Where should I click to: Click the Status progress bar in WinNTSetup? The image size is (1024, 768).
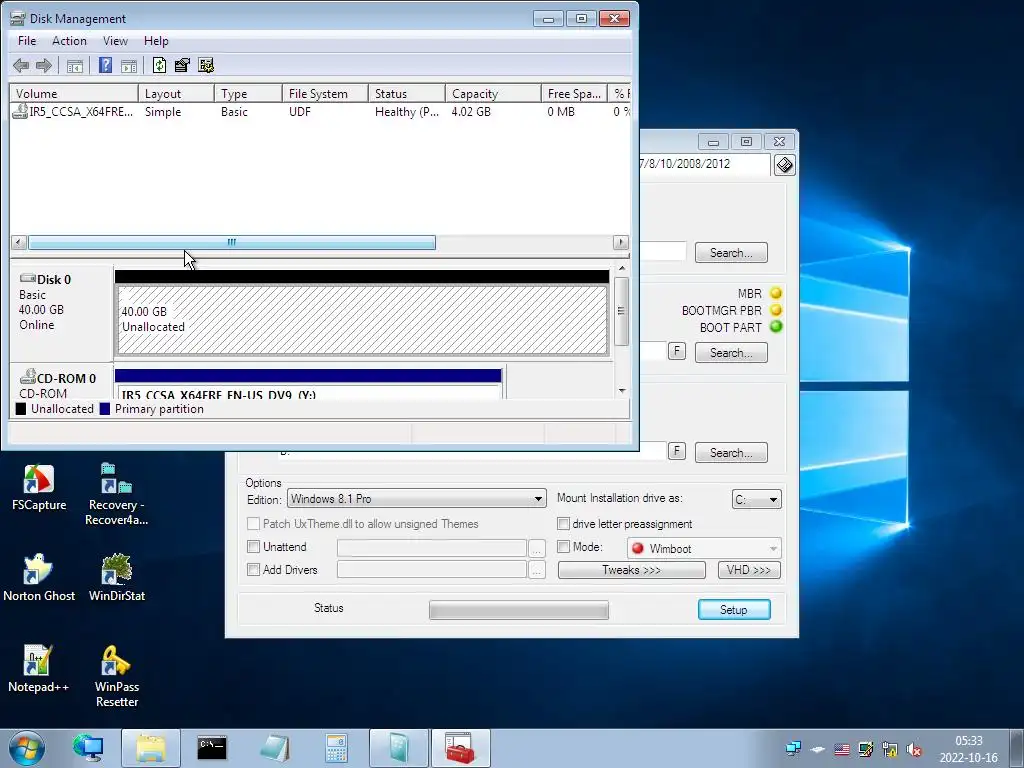pos(519,610)
